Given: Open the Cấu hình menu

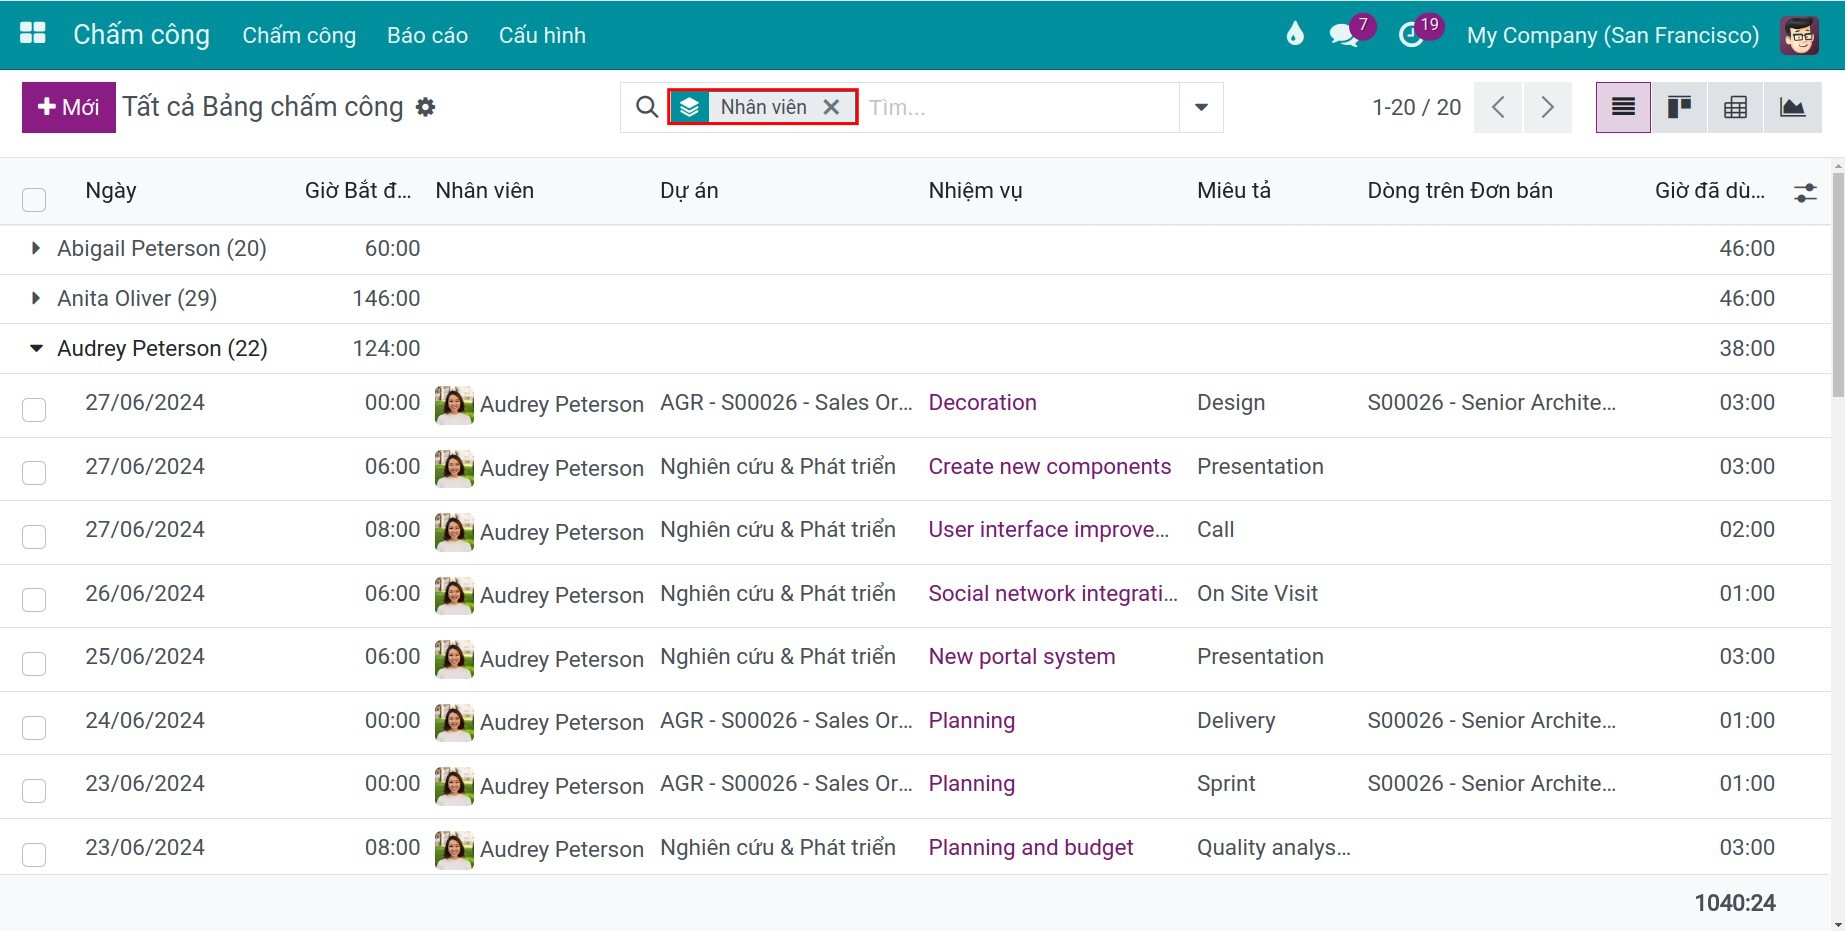Looking at the screenshot, I should click(542, 35).
